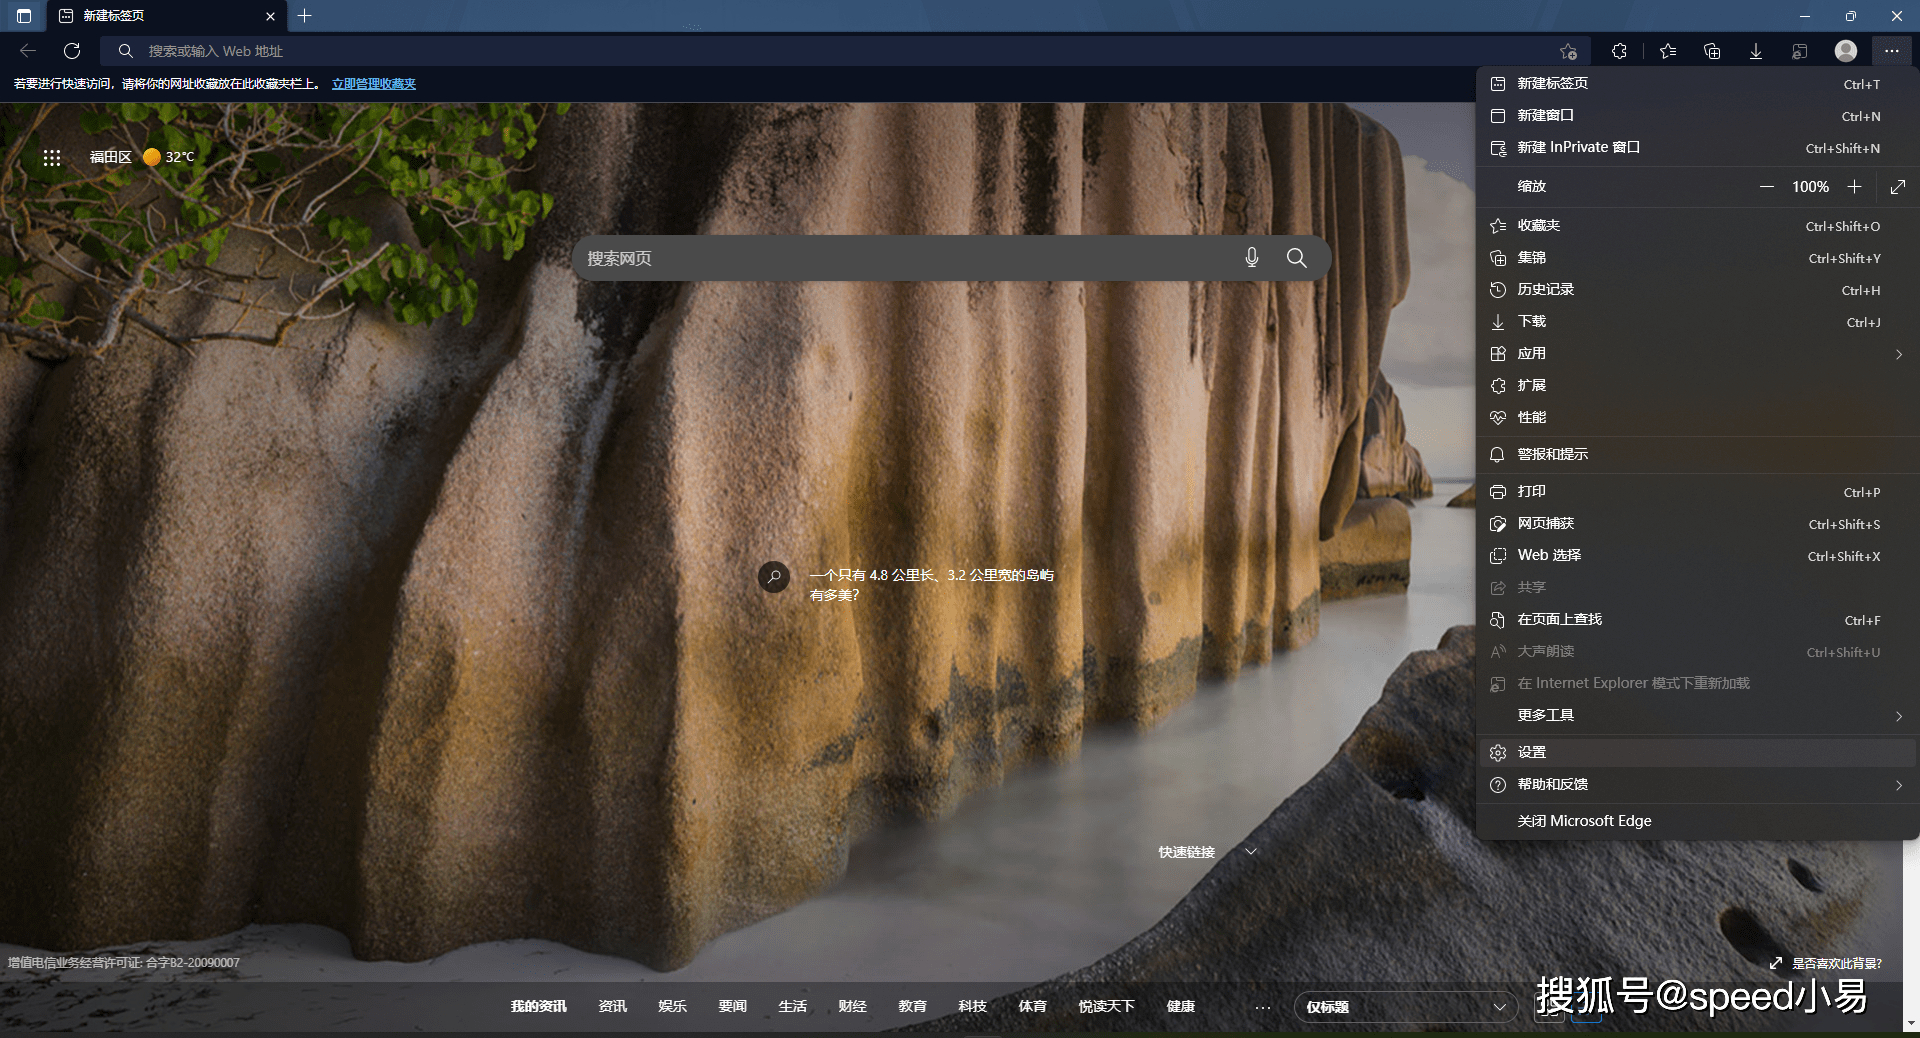1920x1038 pixels.
Task: Open the app launcher grid icon
Action: click(52, 157)
